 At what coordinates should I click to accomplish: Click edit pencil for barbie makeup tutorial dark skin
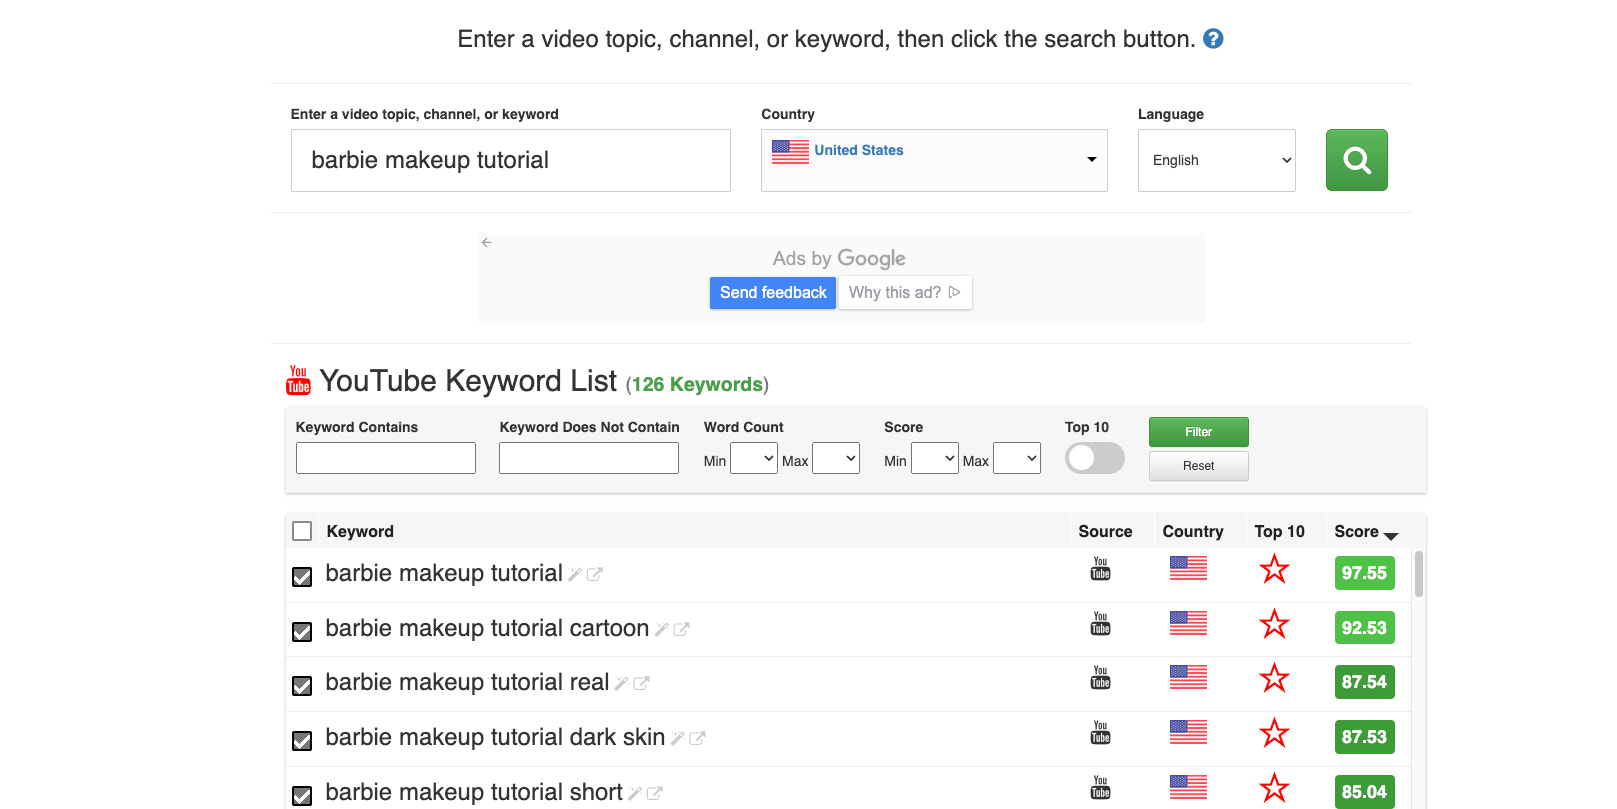coord(677,738)
